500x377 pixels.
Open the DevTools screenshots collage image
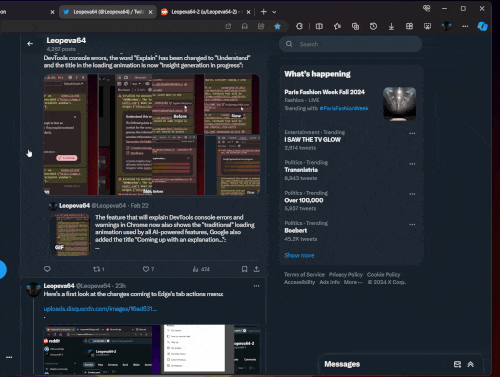coord(152,135)
